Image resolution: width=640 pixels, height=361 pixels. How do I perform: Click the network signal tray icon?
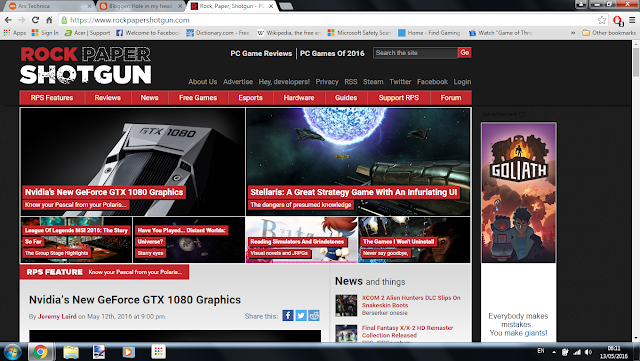577,352
